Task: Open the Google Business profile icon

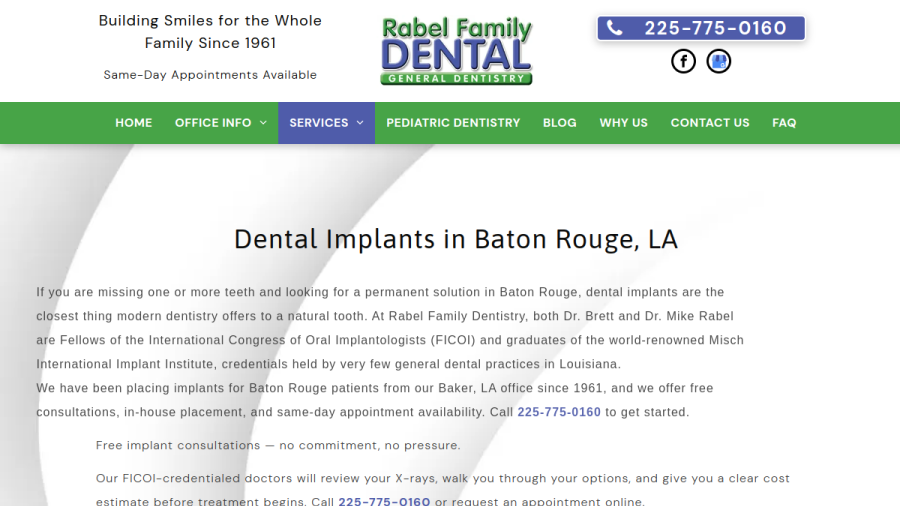Action: click(719, 61)
